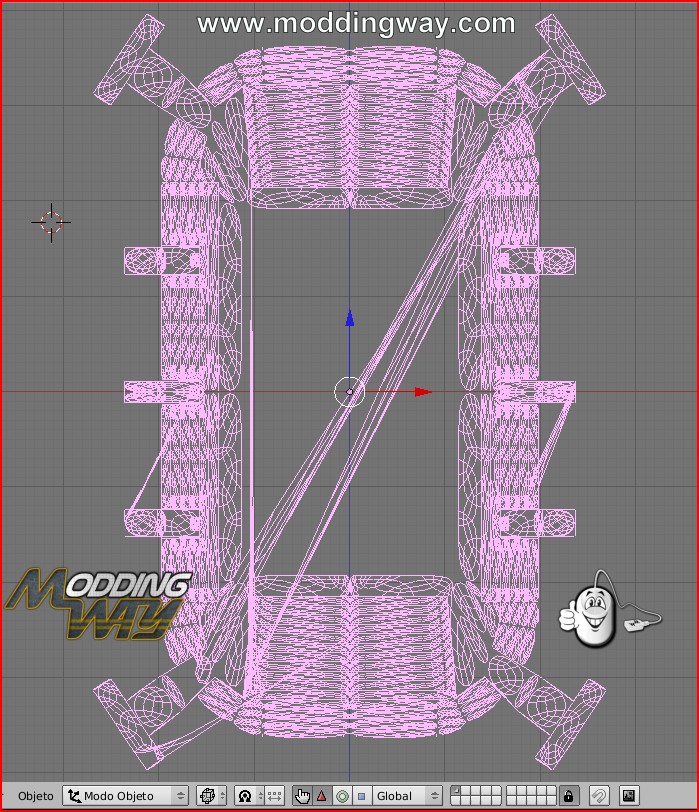Screen dimensions: 699x812
Task: Click the pivot point selector icon
Action: tap(245, 796)
